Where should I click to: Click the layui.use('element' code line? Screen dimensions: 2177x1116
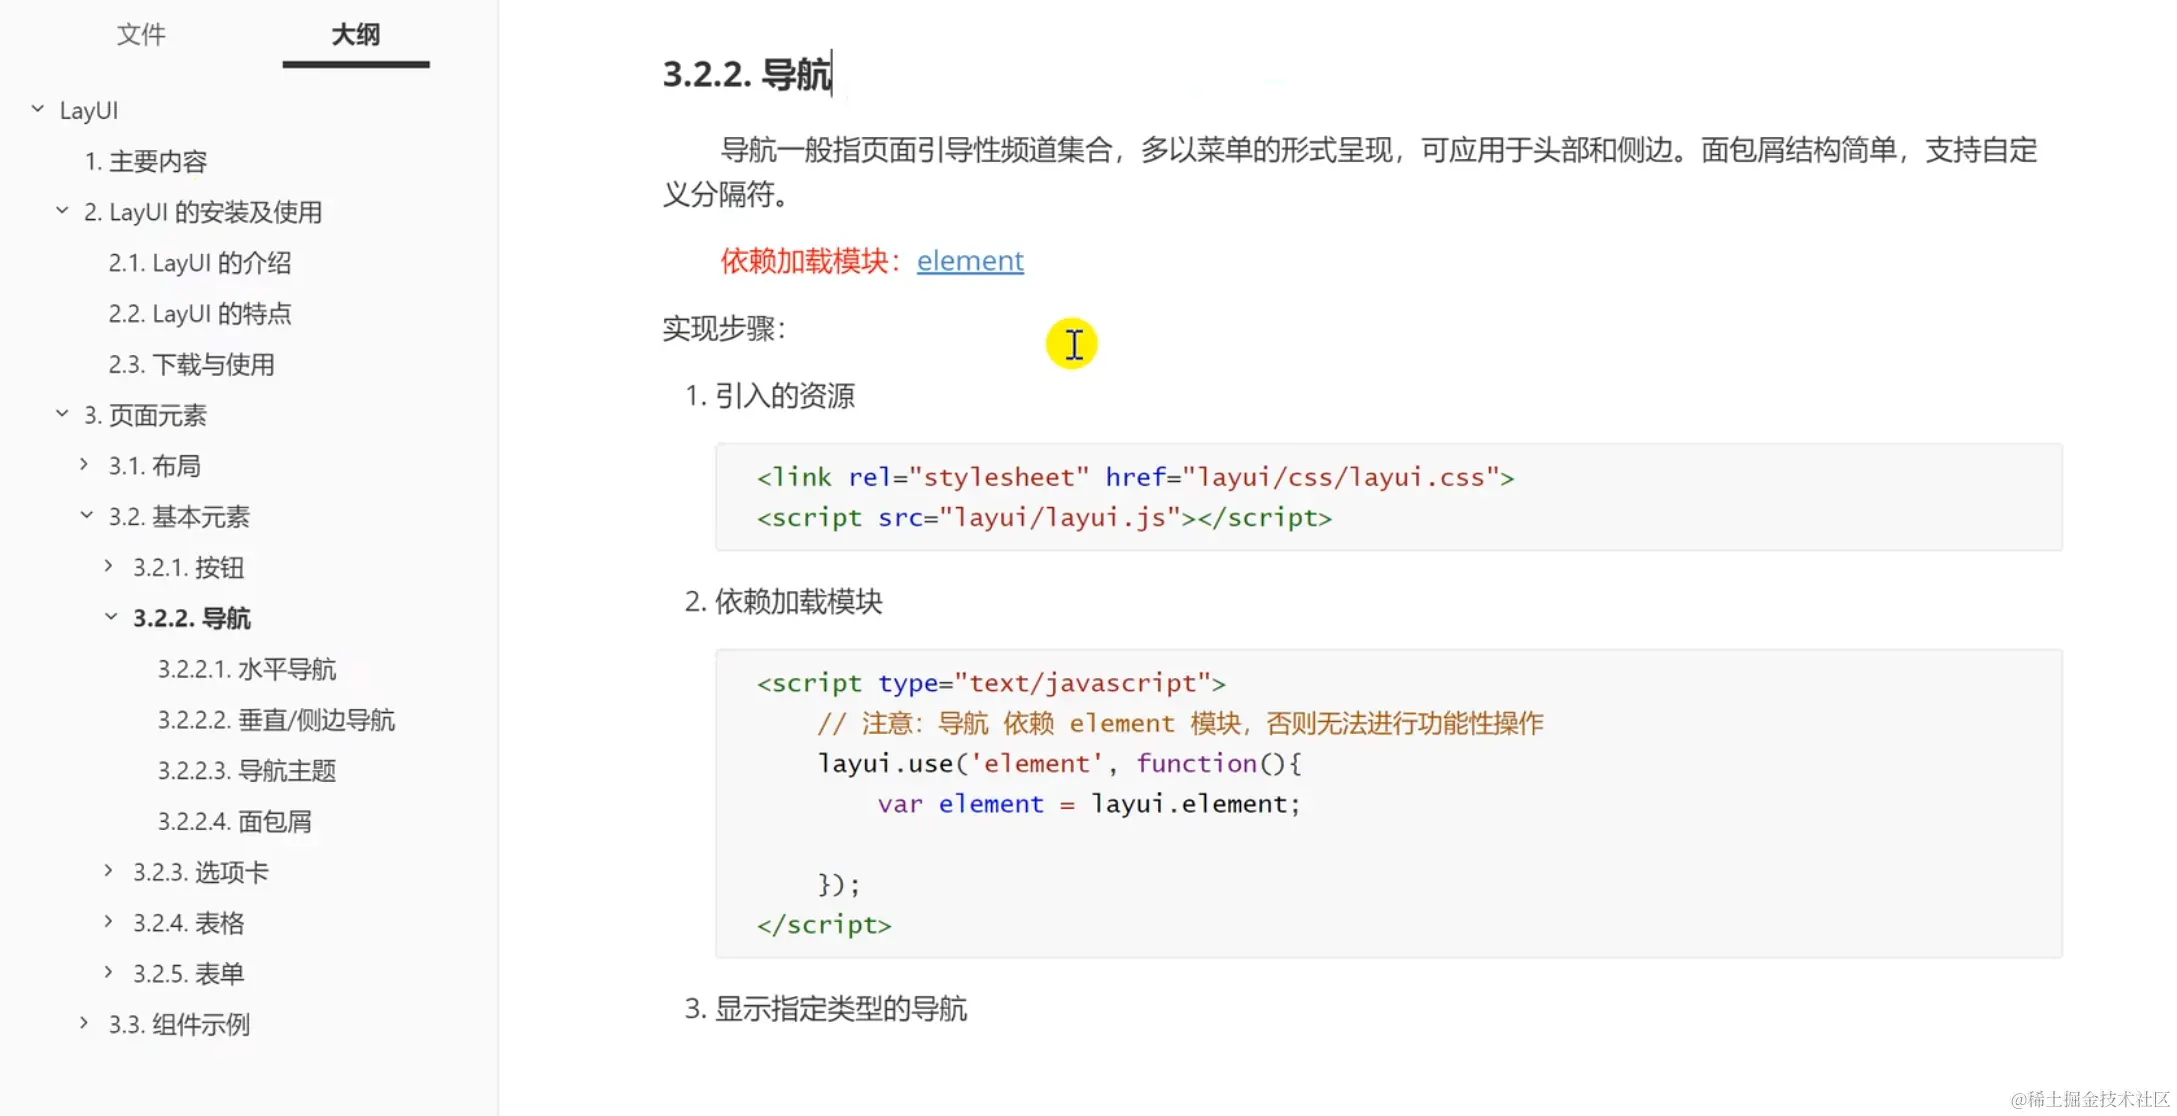[1059, 763]
